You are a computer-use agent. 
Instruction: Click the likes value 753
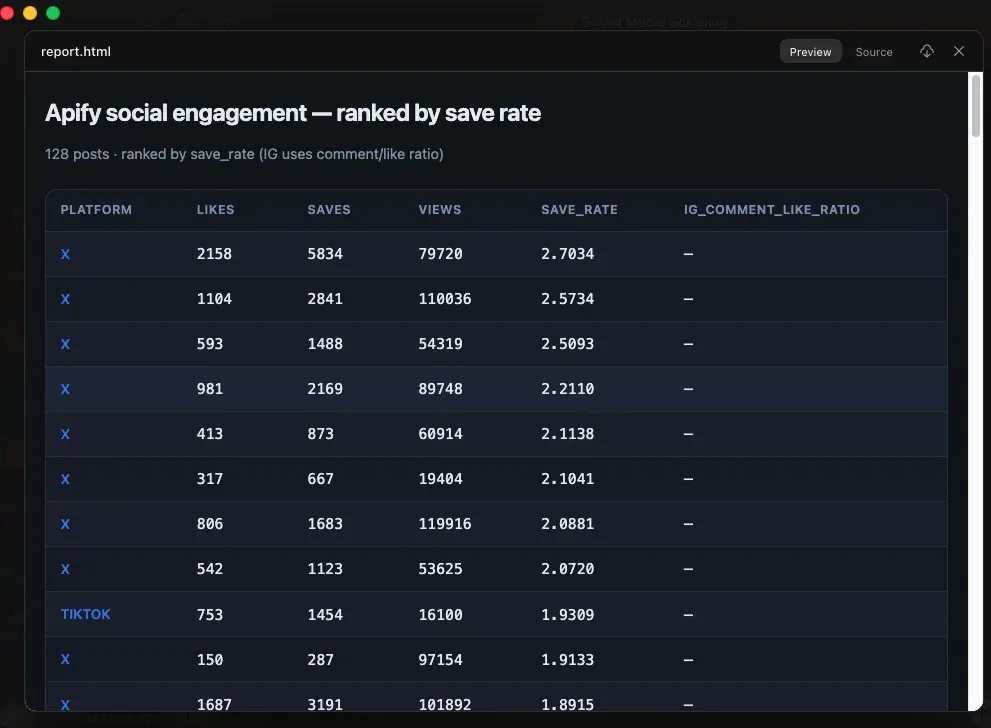pos(210,615)
